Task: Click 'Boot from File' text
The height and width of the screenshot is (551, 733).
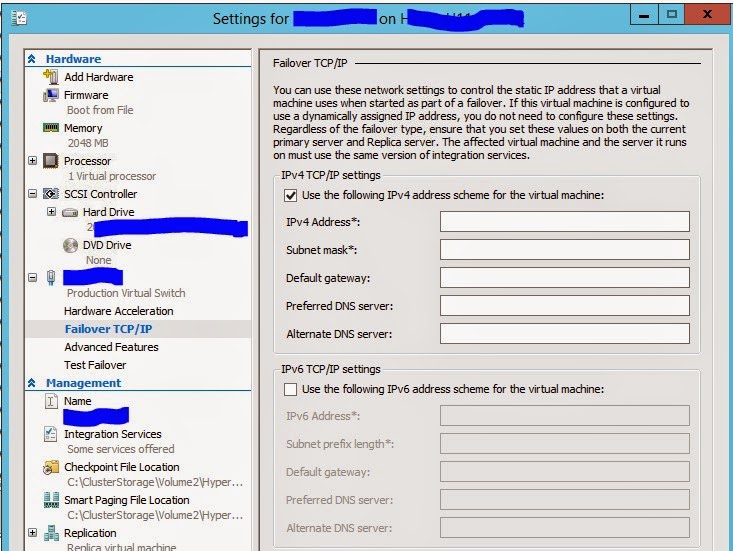Action: point(100,110)
